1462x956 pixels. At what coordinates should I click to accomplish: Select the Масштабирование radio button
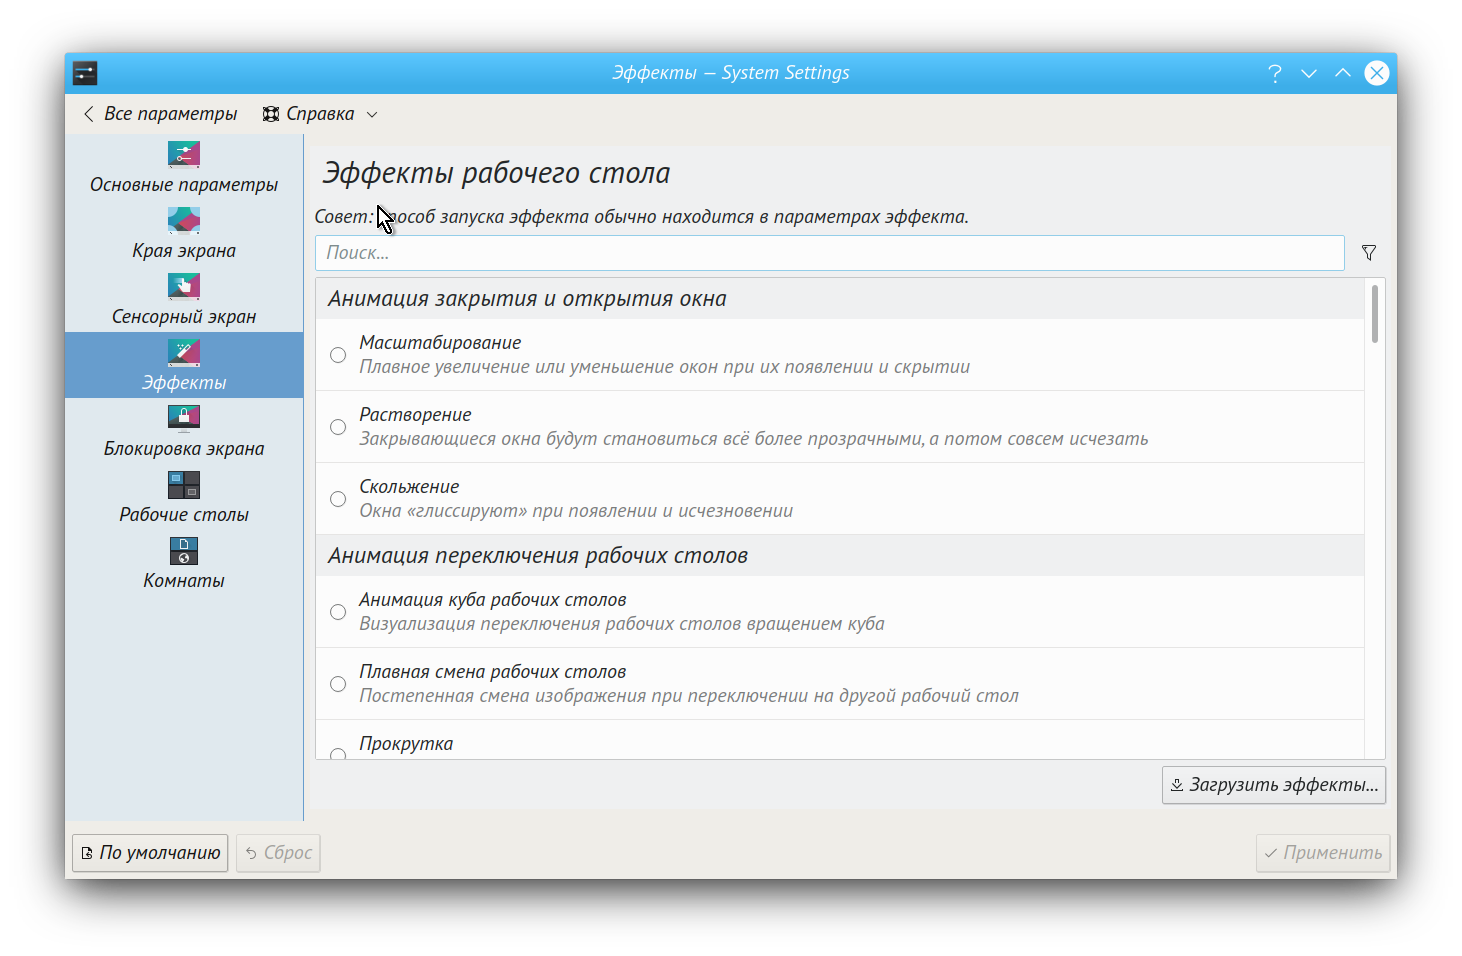point(338,355)
